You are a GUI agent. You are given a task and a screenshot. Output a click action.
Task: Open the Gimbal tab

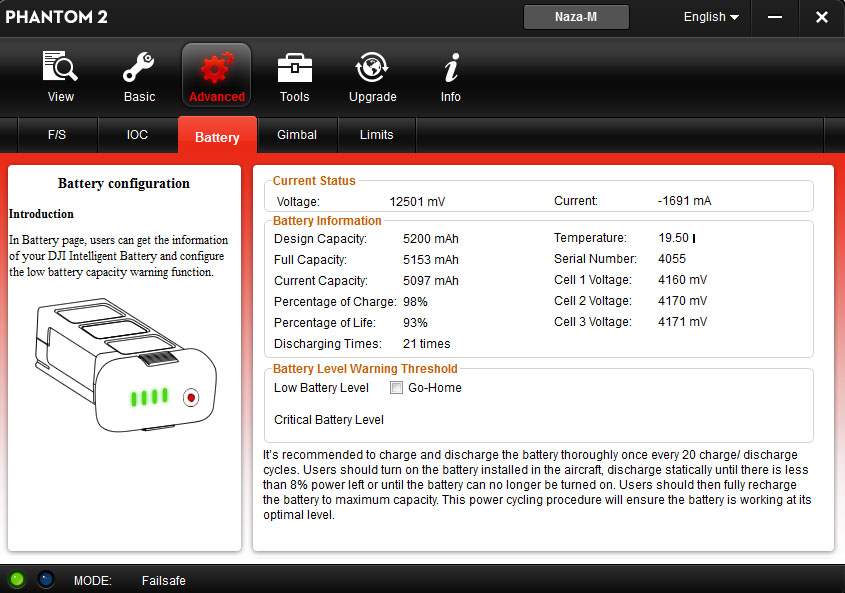coord(297,135)
